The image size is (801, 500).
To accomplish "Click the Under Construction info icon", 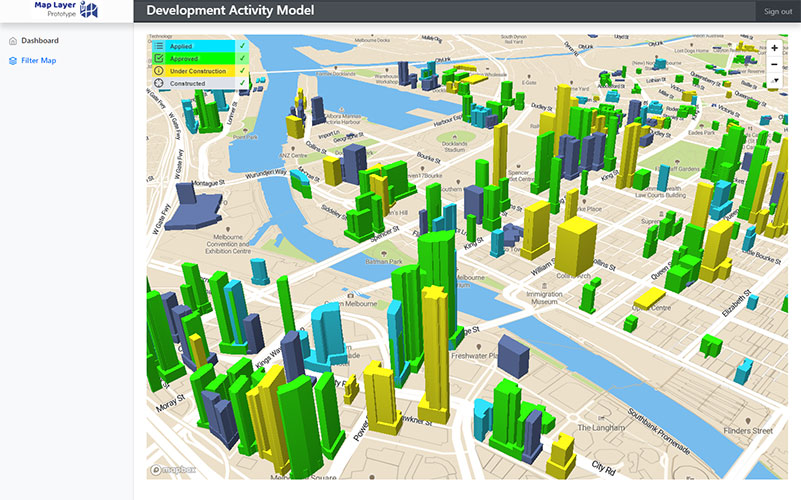I will [x=159, y=71].
